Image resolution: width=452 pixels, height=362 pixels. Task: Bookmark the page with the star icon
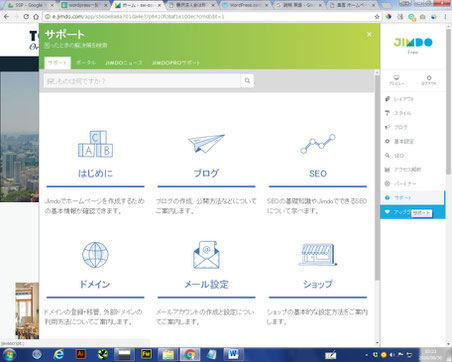click(377, 16)
